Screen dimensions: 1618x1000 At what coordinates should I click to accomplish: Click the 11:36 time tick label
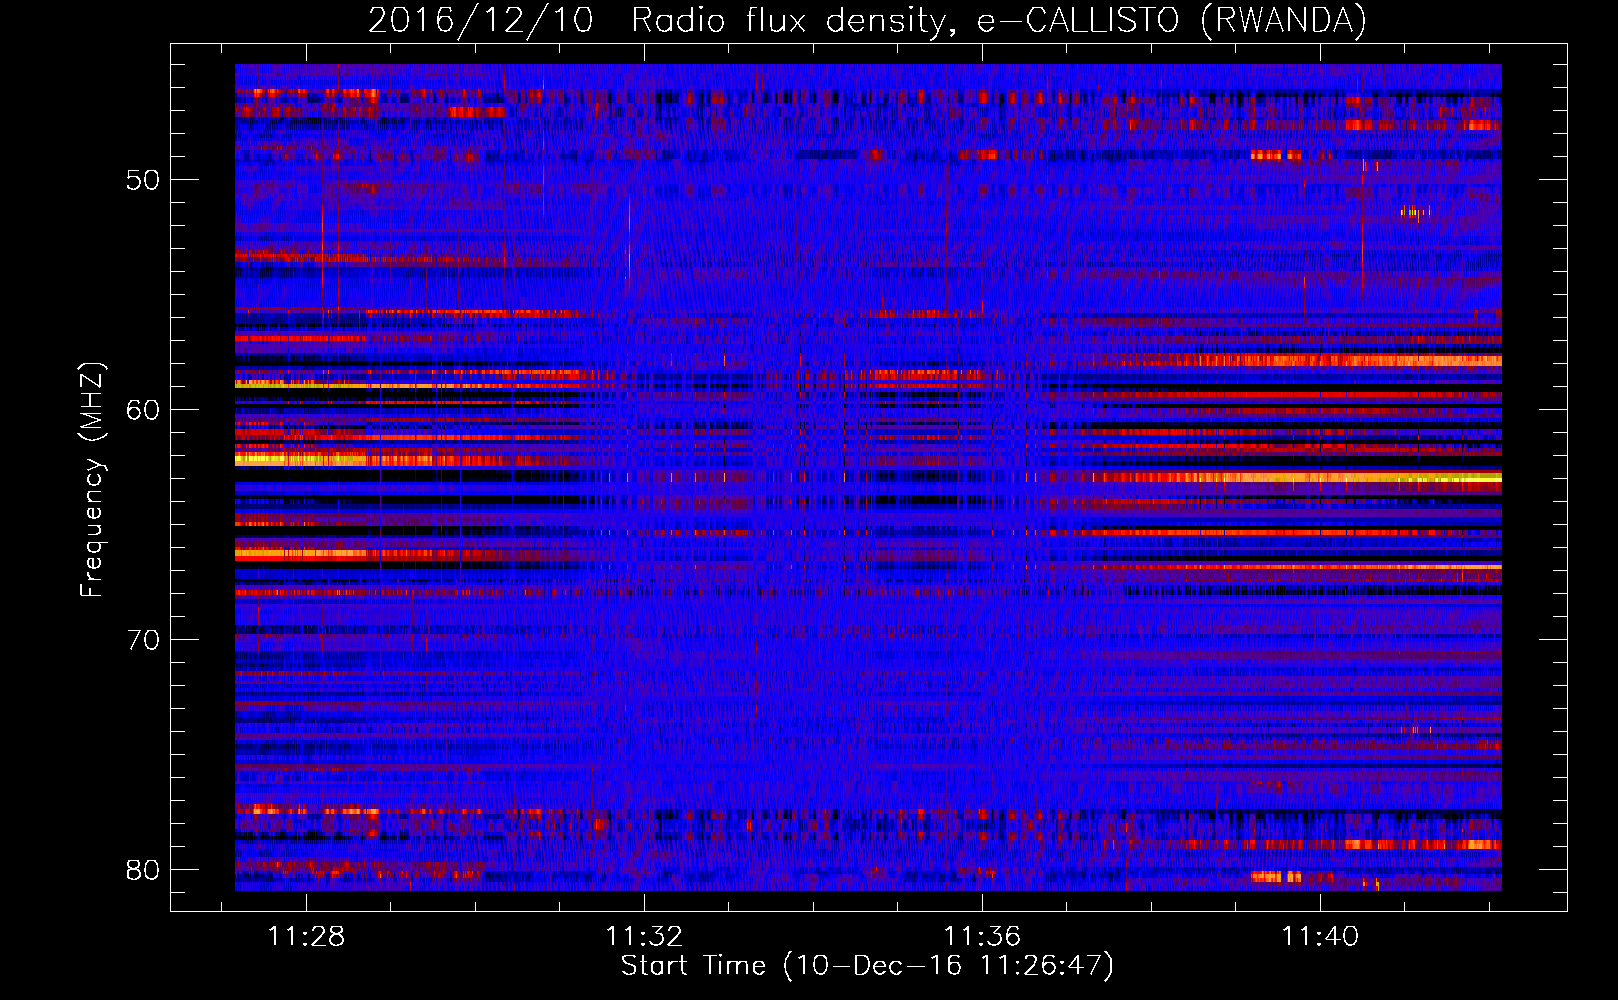(x=983, y=937)
